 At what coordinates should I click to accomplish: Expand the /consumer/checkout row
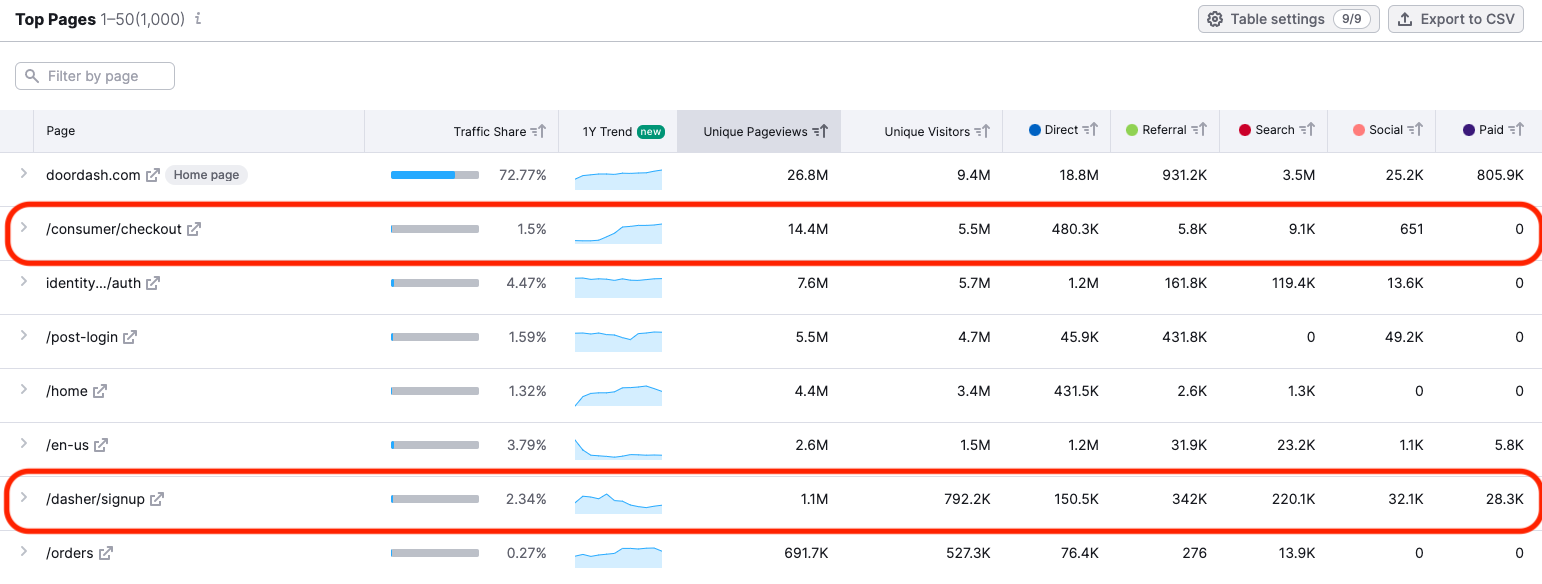click(24, 228)
